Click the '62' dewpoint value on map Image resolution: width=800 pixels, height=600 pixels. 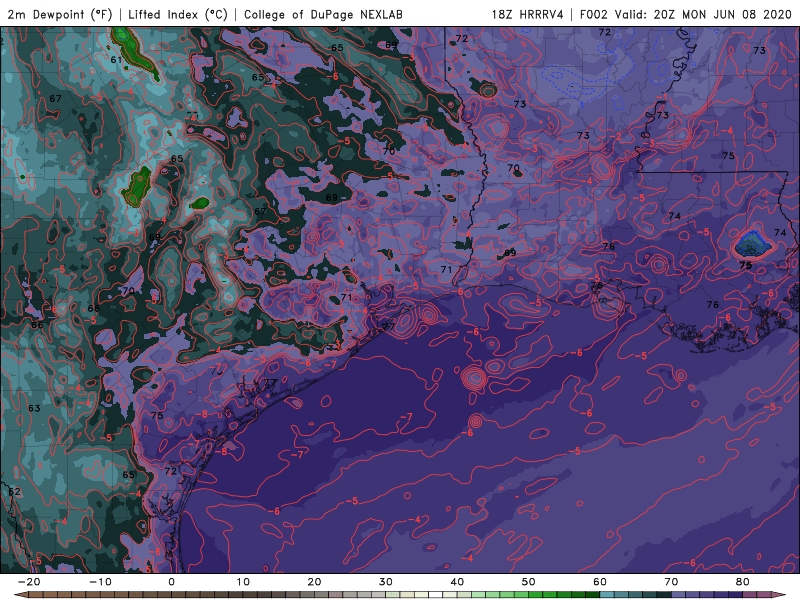pos(14,492)
